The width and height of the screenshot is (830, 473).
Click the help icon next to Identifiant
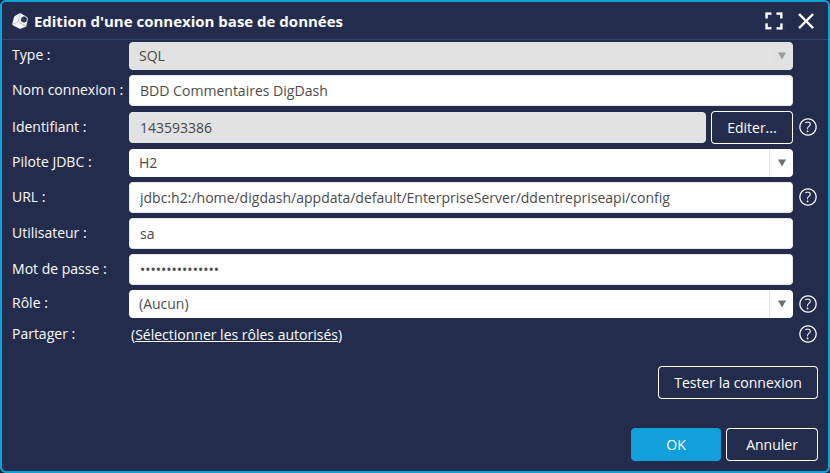808,127
